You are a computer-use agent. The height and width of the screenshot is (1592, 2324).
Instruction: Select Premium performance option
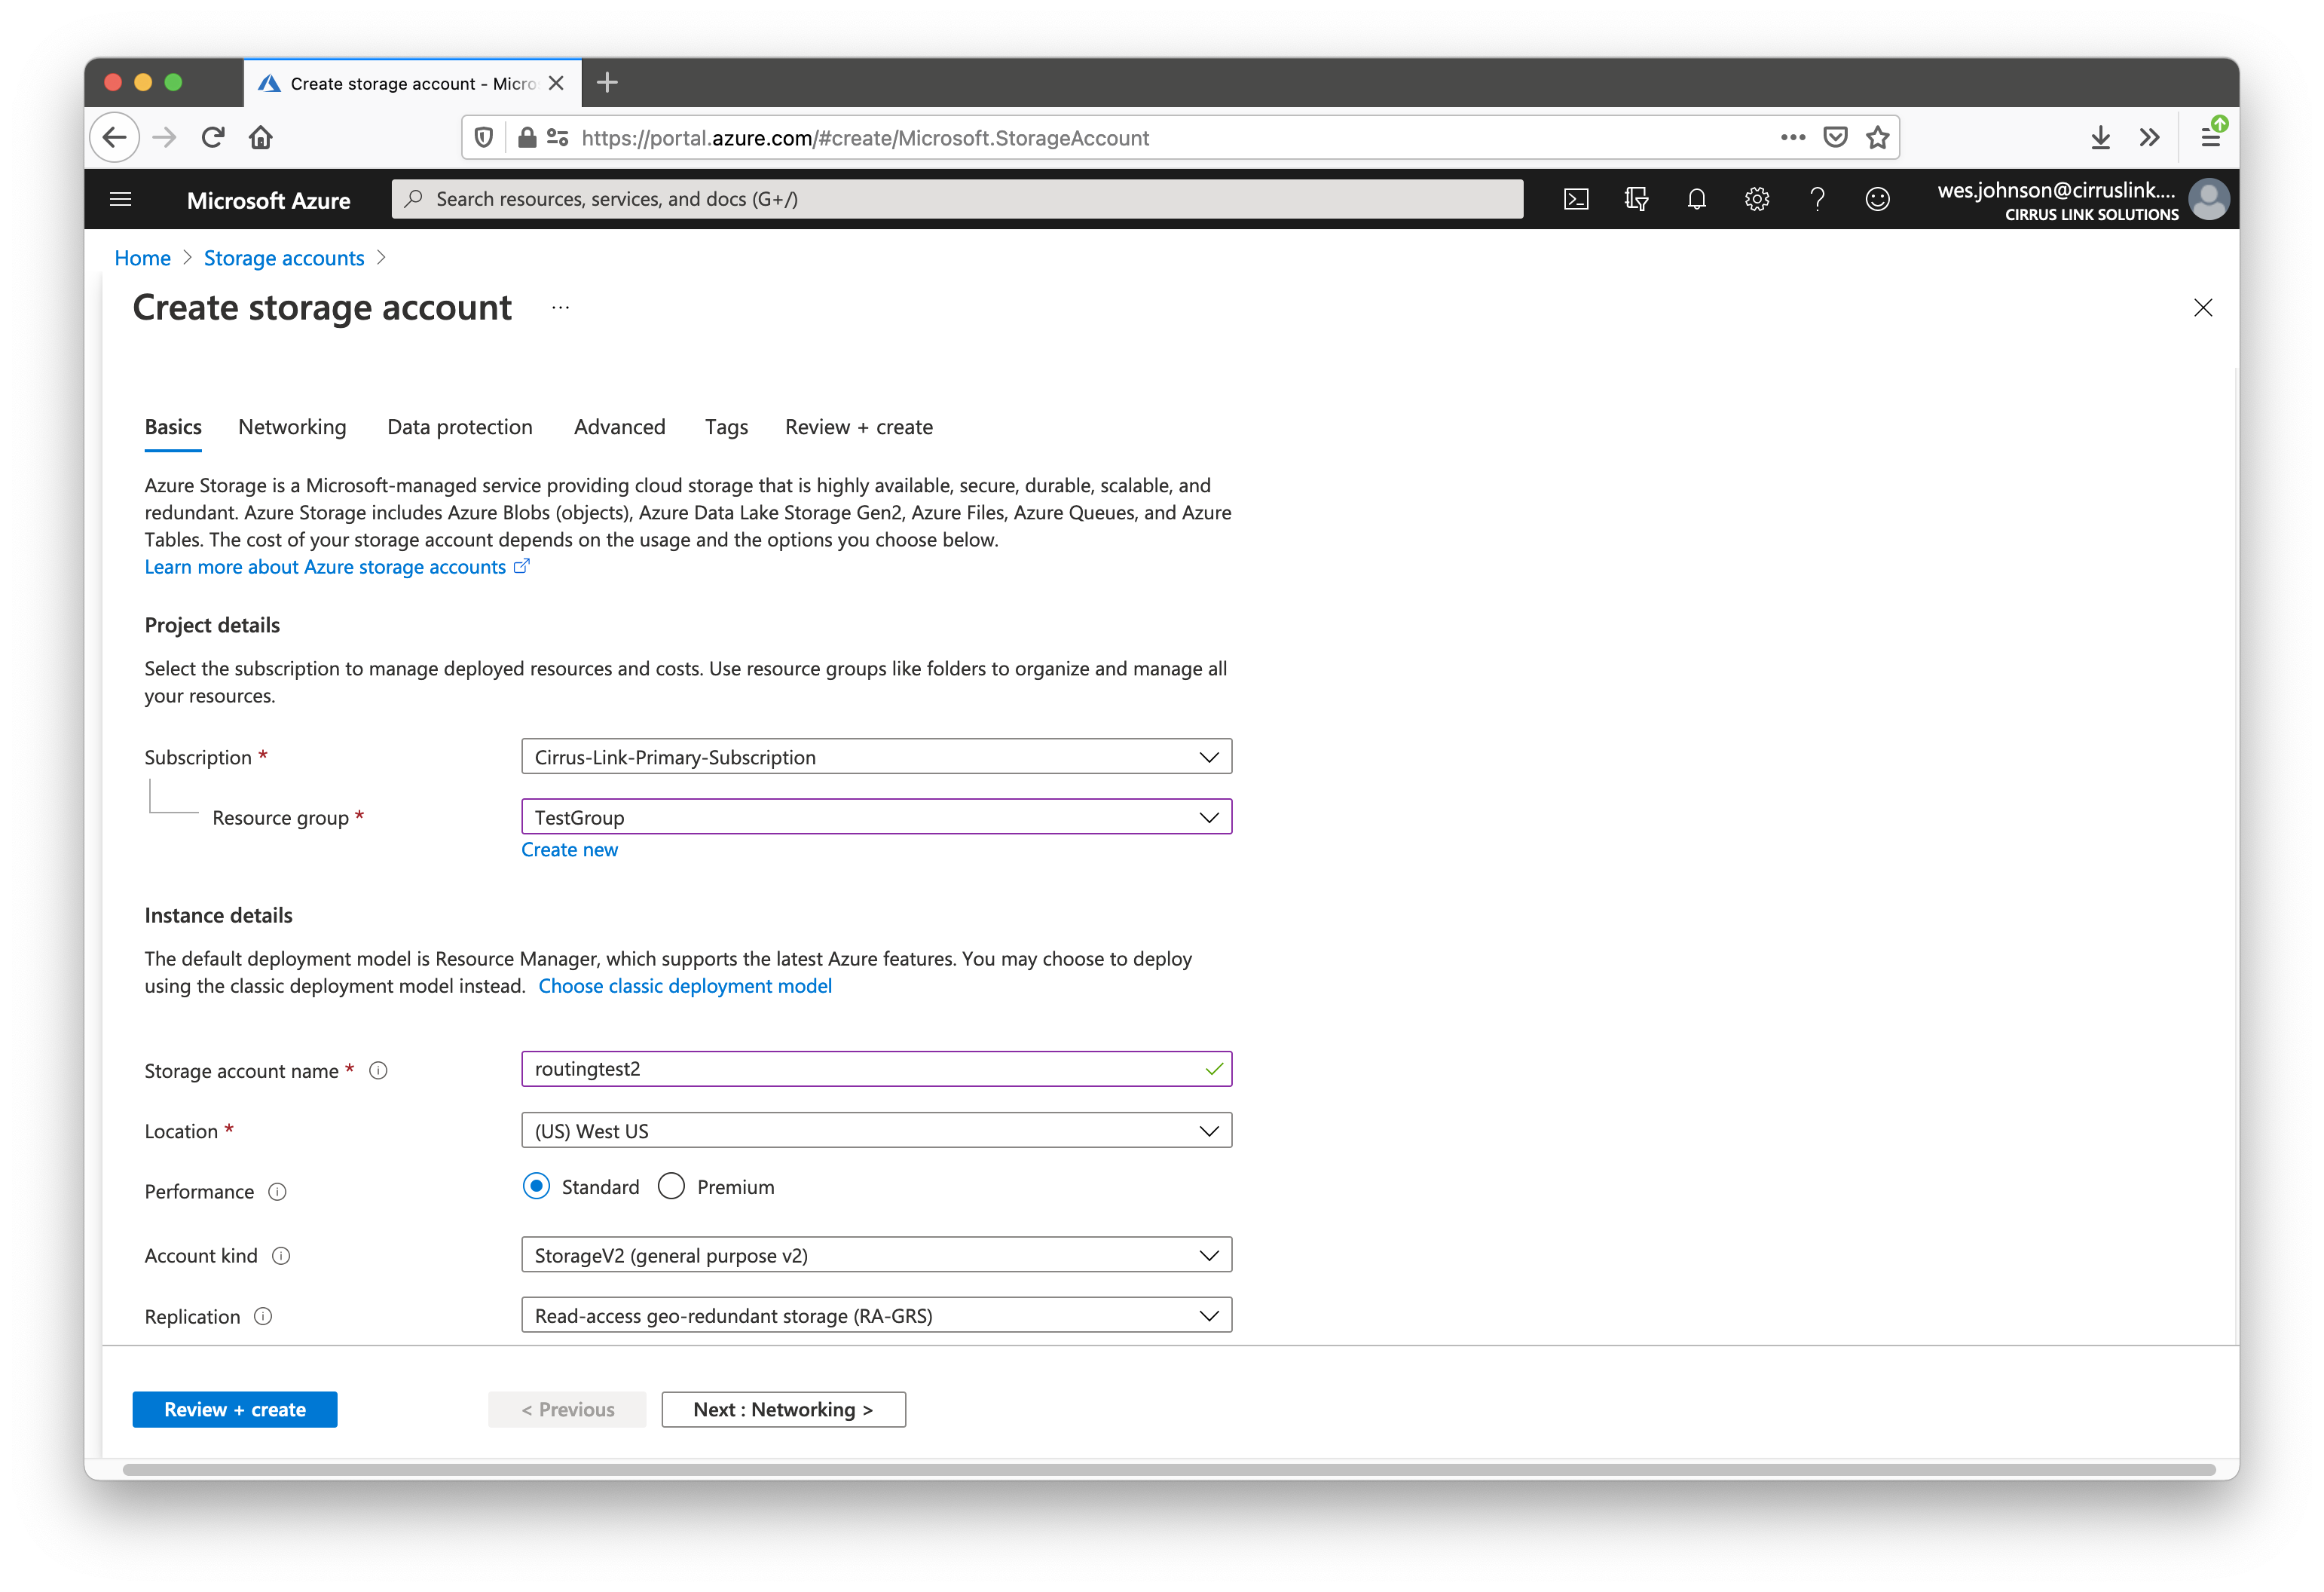coord(671,1186)
